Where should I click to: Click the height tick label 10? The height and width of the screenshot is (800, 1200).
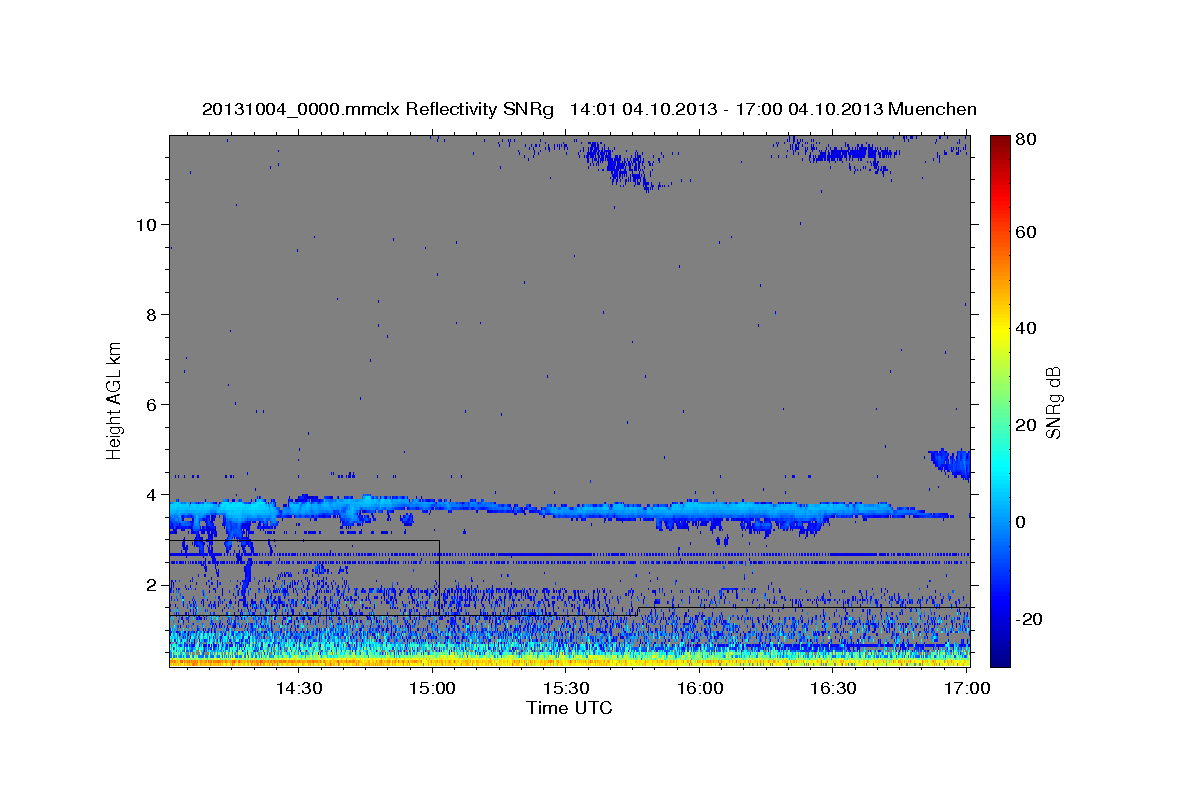145,224
